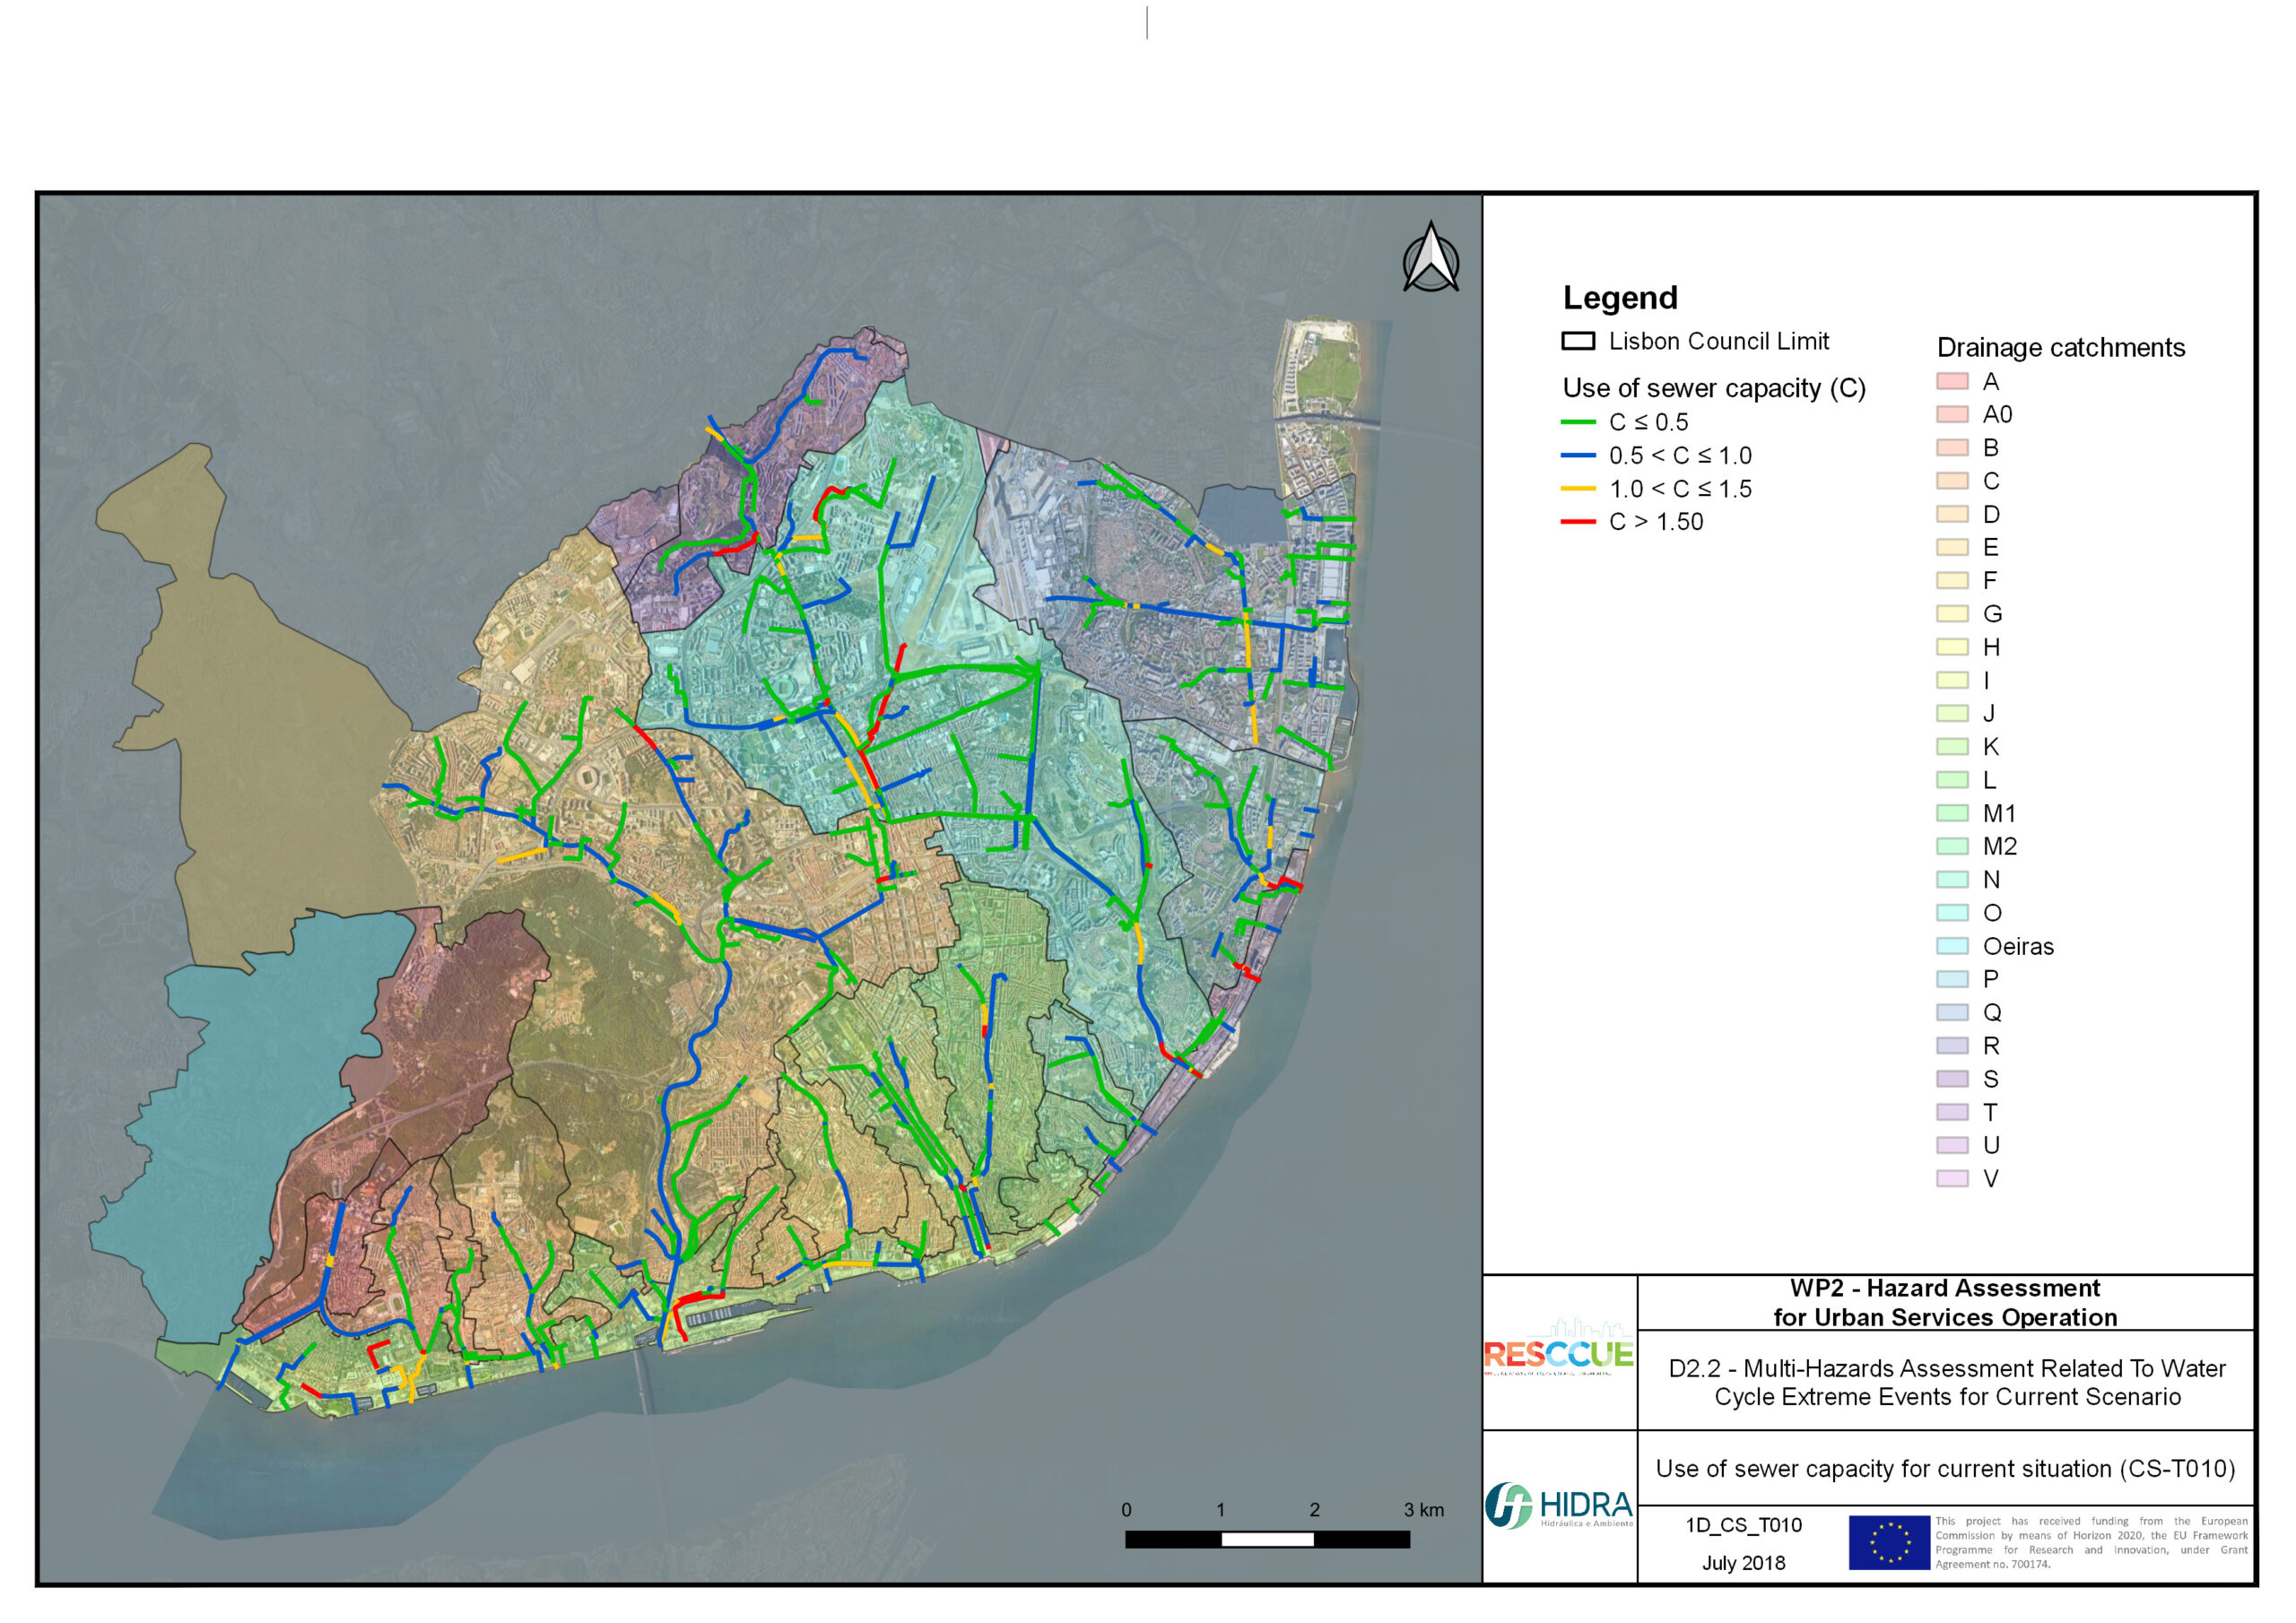The width and height of the screenshot is (2296, 1623).
Task: Click the Legend heading
Action: (1620, 298)
